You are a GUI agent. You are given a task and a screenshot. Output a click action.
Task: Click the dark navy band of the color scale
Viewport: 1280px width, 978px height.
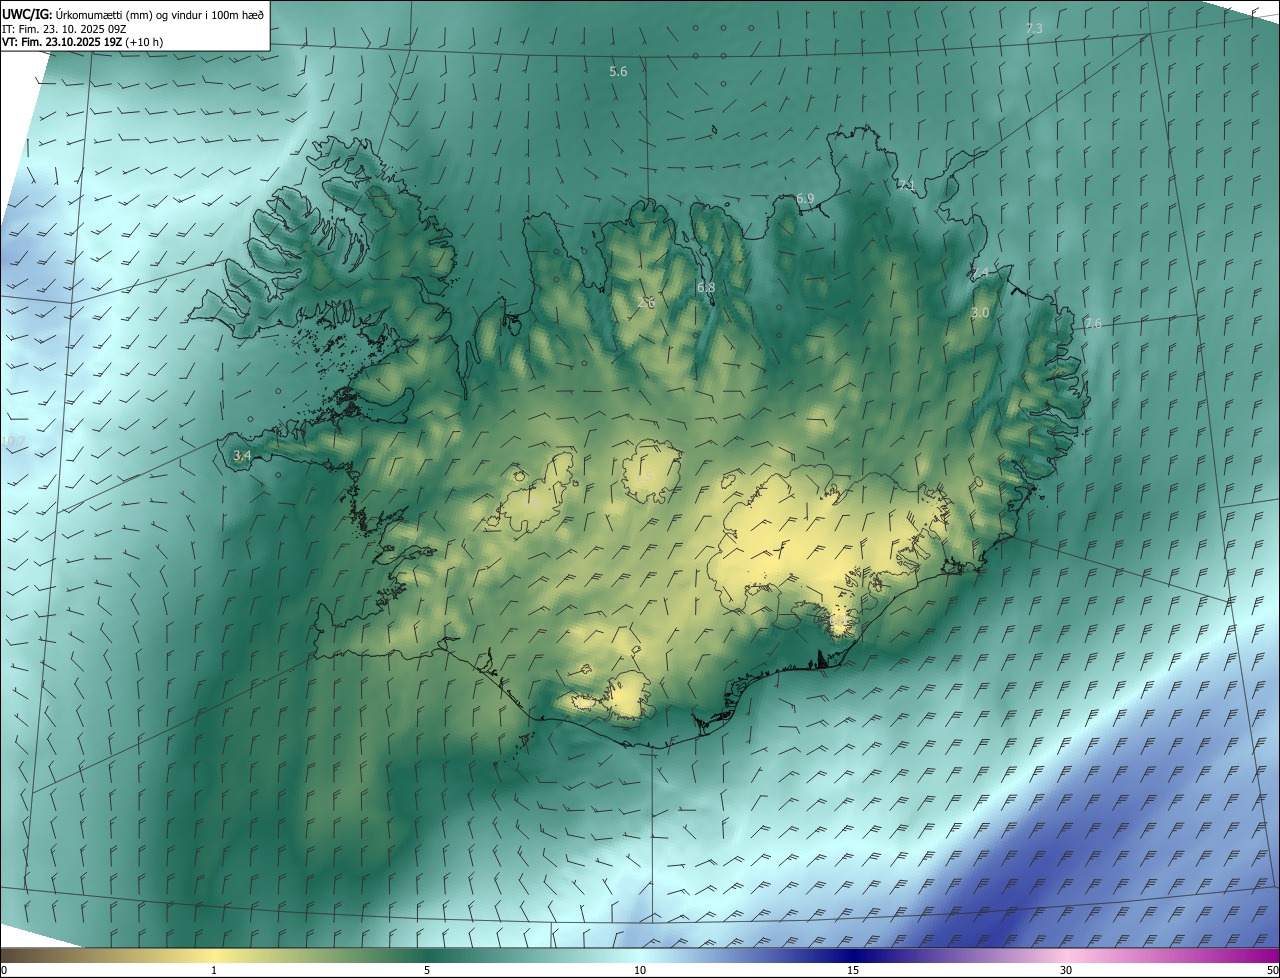click(853, 955)
